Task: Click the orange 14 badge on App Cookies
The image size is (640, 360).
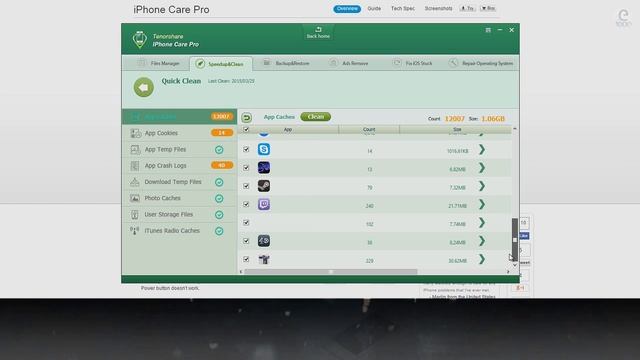Action: 222,133
